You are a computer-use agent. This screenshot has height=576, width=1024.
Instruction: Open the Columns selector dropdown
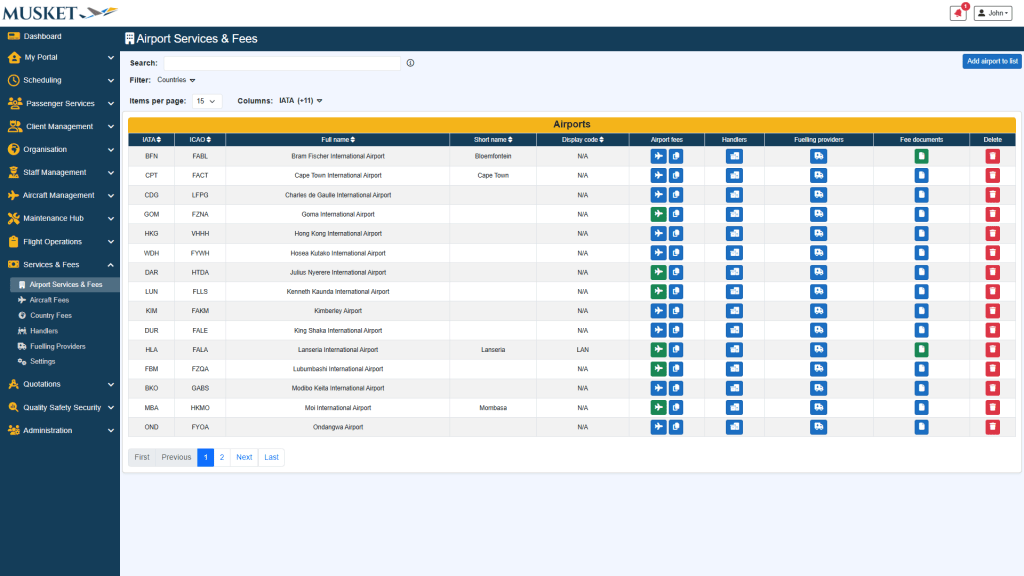click(300, 101)
